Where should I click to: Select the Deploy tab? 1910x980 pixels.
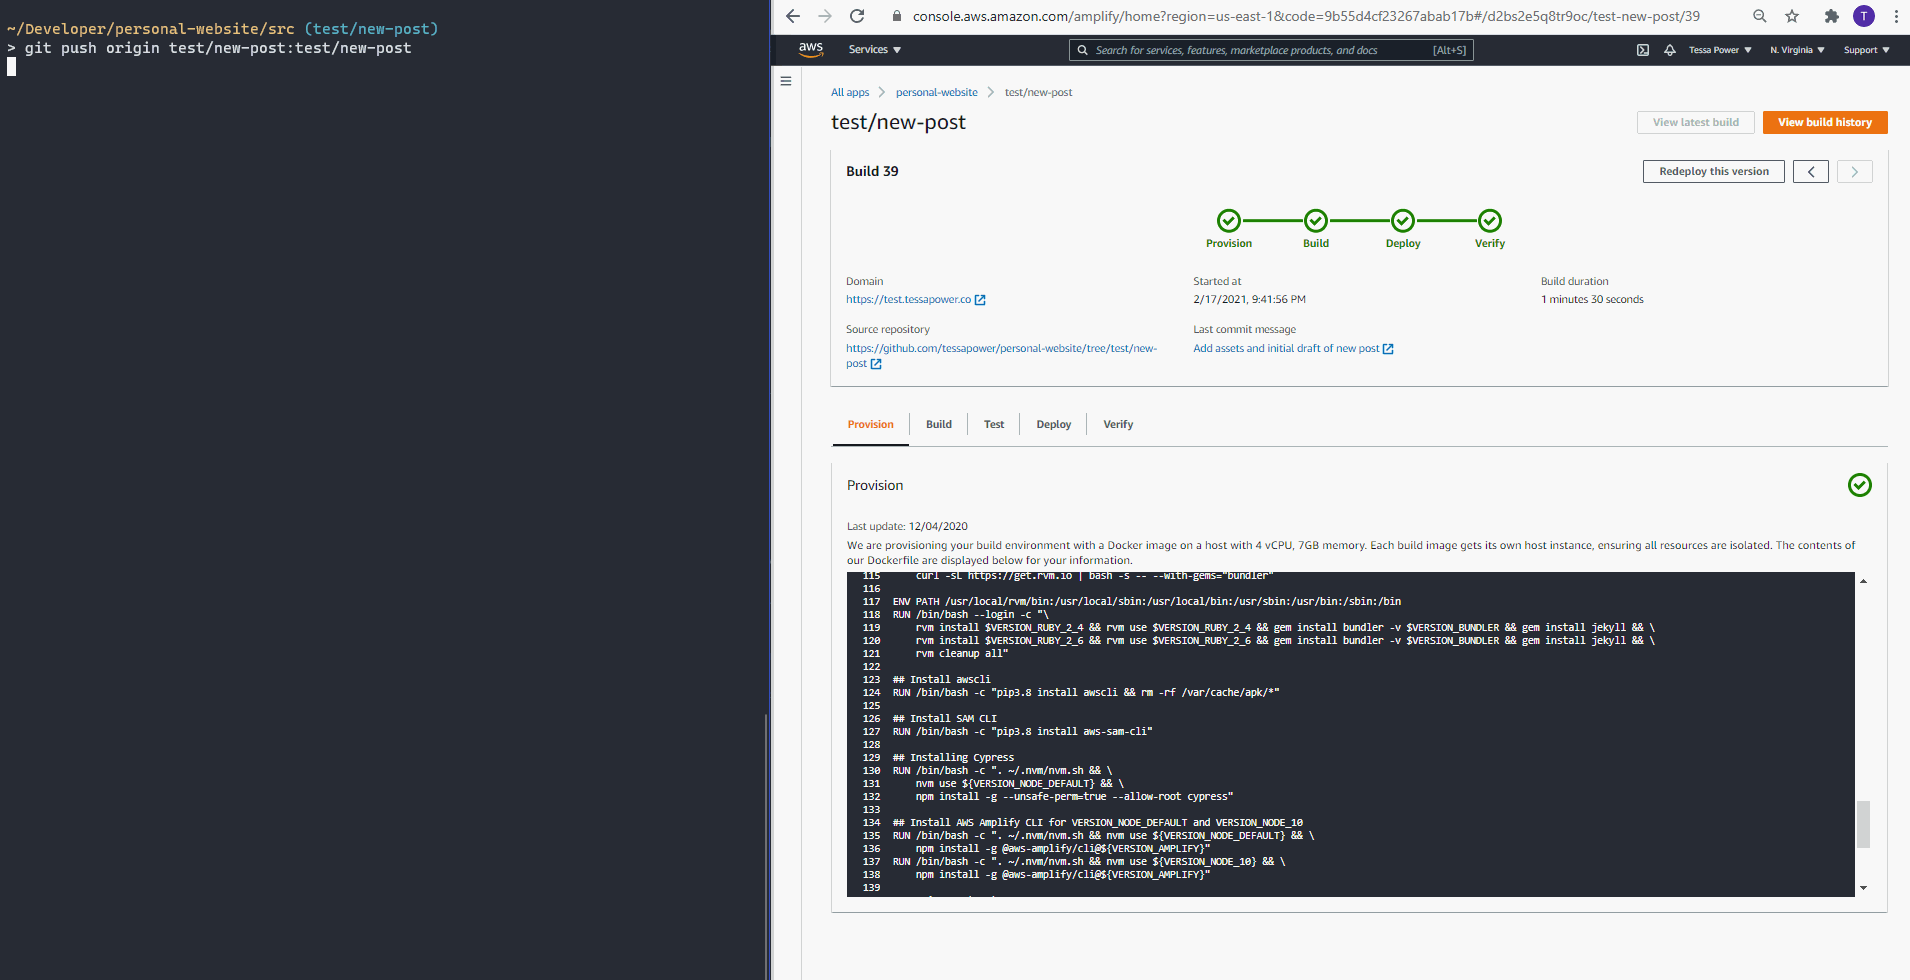[x=1053, y=424]
